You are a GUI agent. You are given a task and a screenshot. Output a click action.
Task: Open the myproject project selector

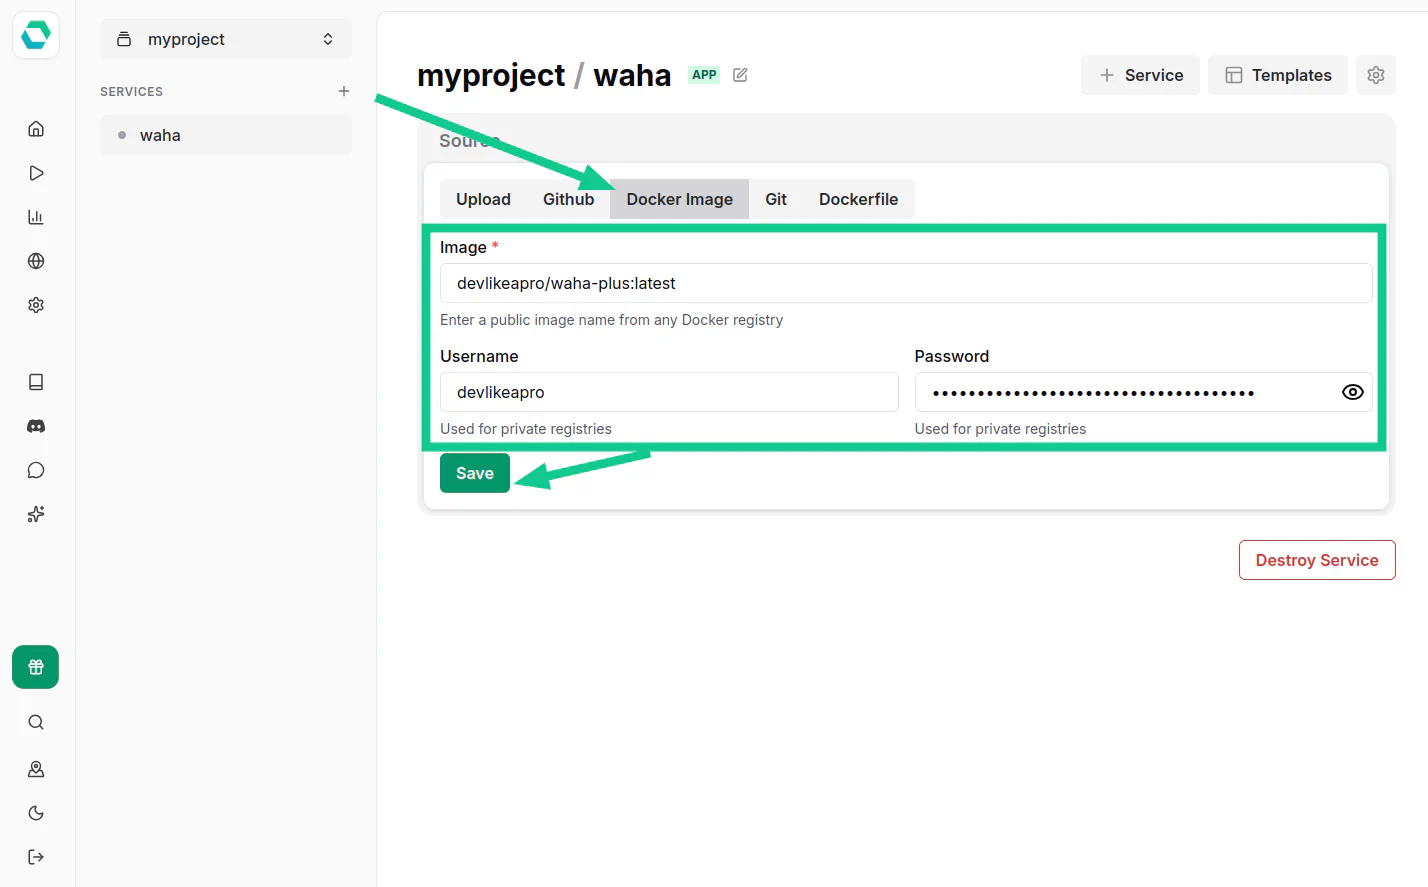(x=225, y=38)
